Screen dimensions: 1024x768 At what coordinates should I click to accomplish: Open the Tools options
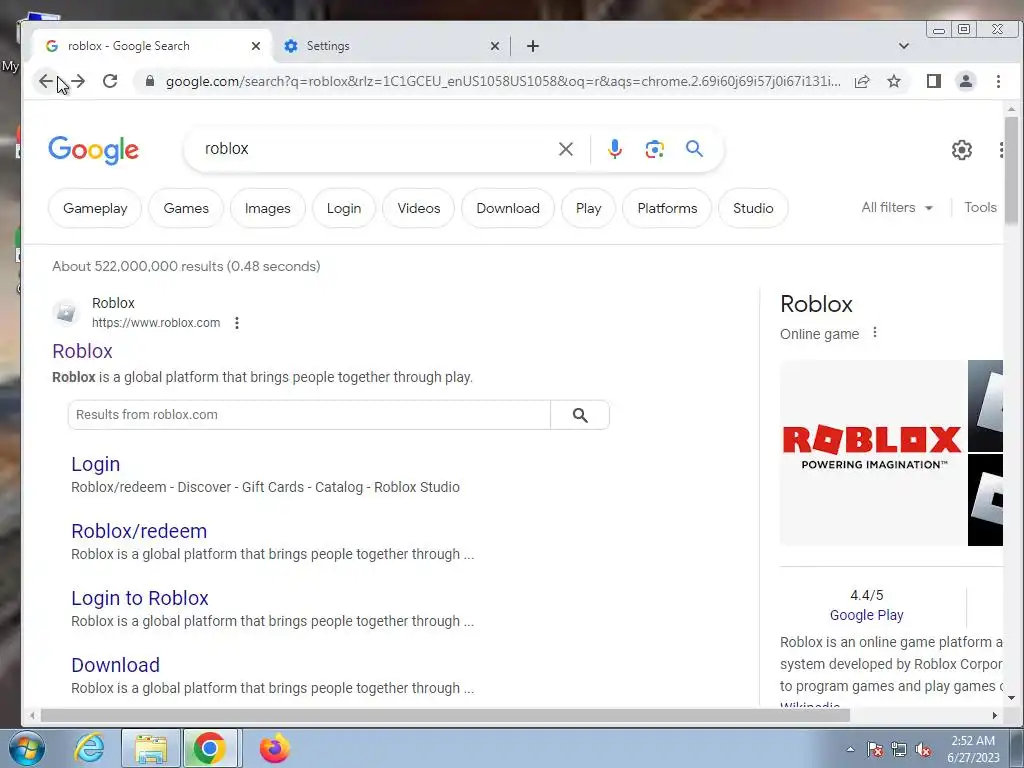coord(980,208)
